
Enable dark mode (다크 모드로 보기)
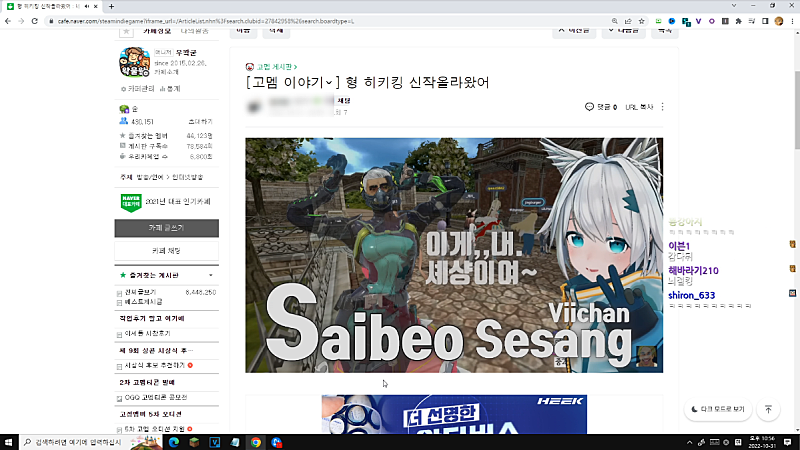tap(718, 409)
